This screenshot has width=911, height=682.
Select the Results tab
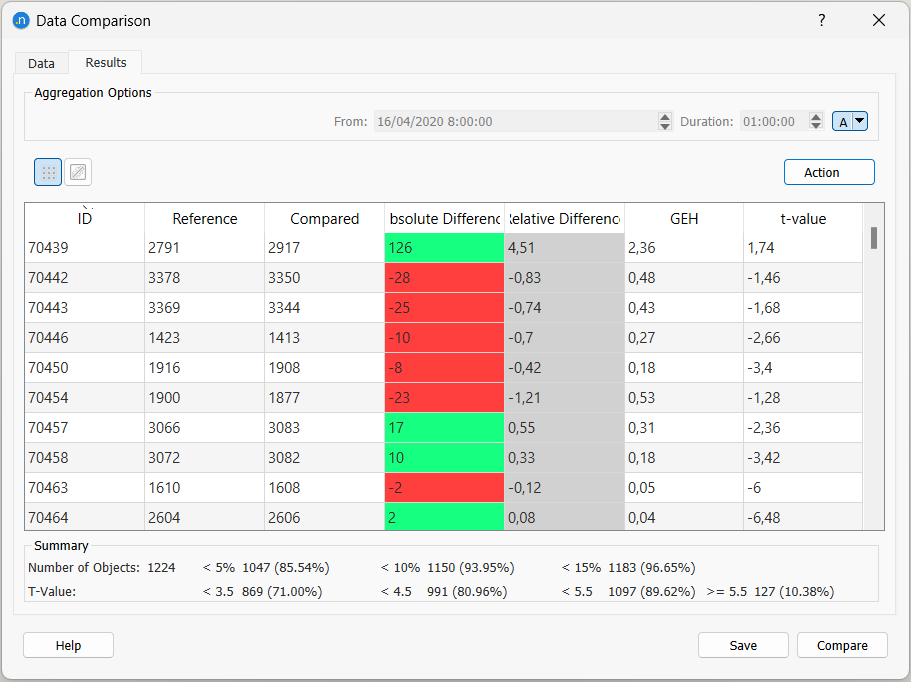click(x=105, y=62)
